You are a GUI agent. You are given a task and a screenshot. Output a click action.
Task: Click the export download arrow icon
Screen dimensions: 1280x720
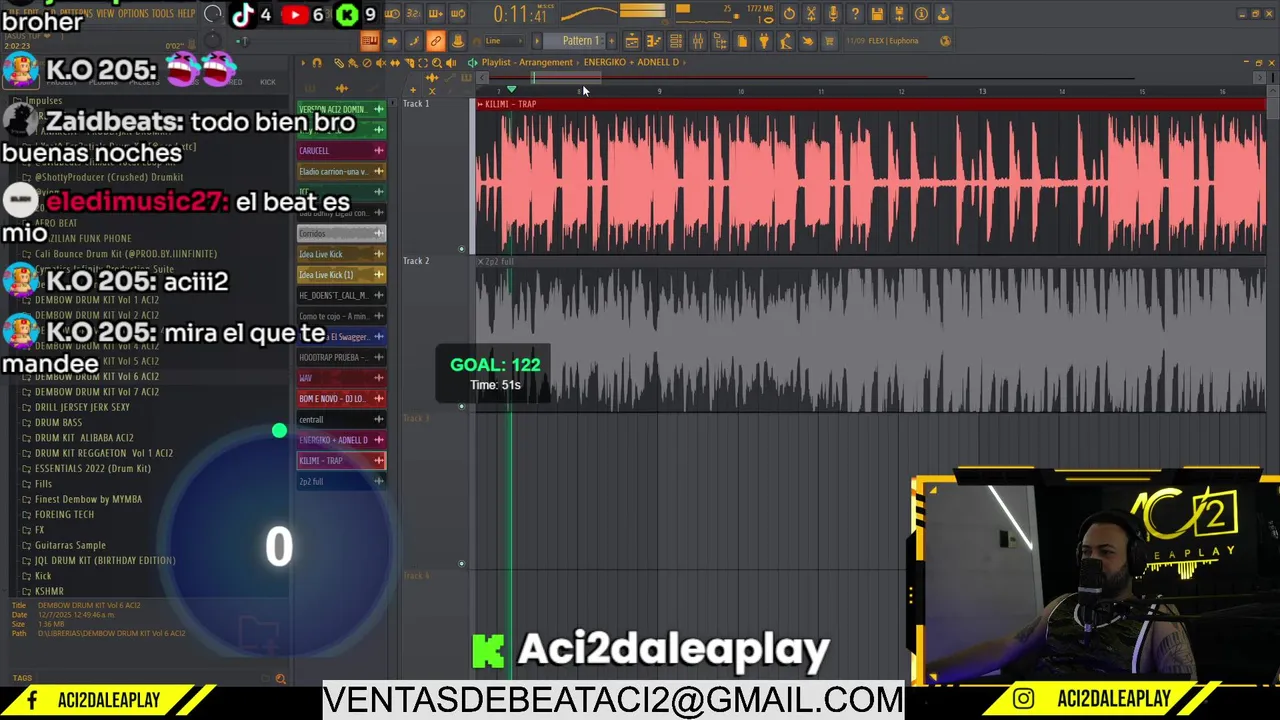[943, 14]
